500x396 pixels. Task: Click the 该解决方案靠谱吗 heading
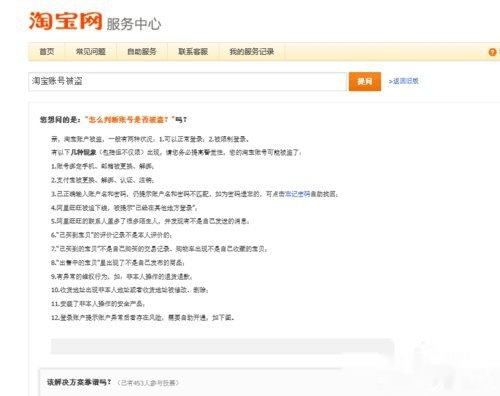(79, 382)
